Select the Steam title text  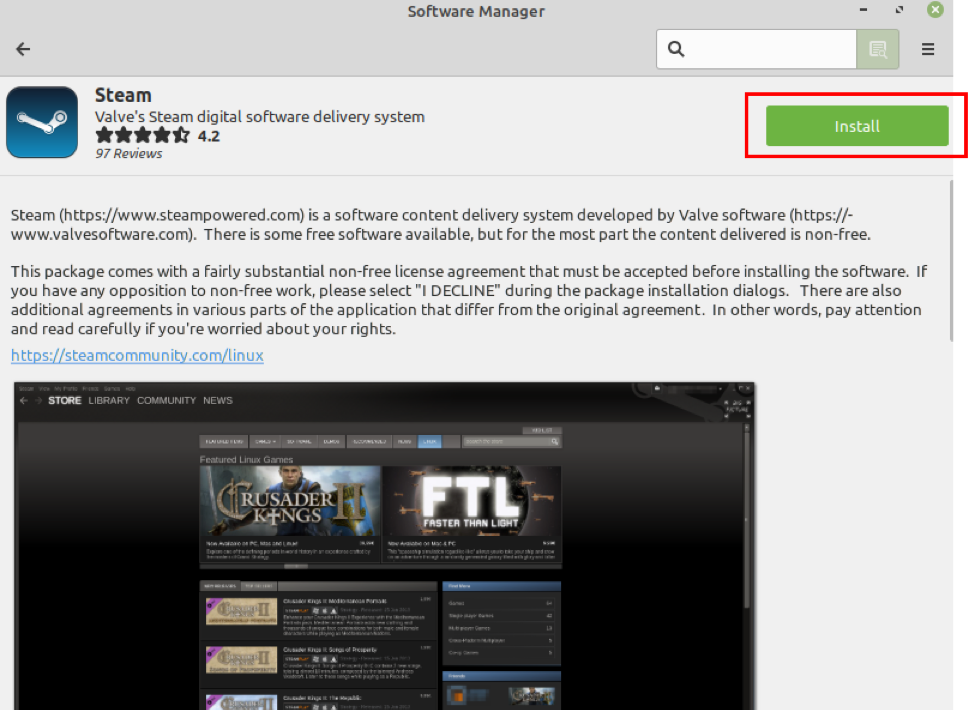pyautogui.click(x=123, y=95)
